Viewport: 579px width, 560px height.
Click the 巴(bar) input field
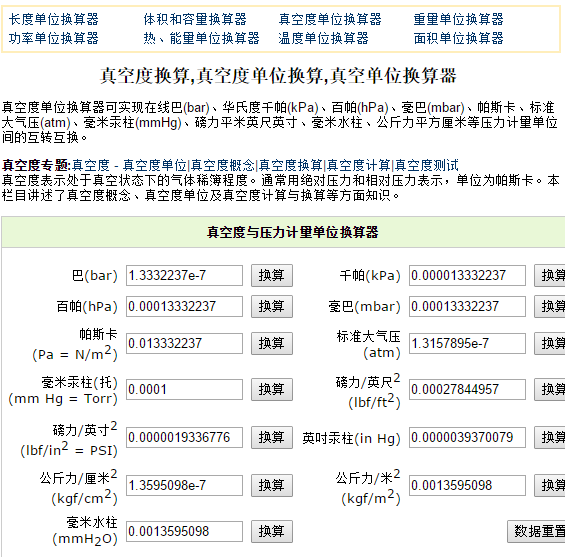pyautogui.click(x=184, y=275)
